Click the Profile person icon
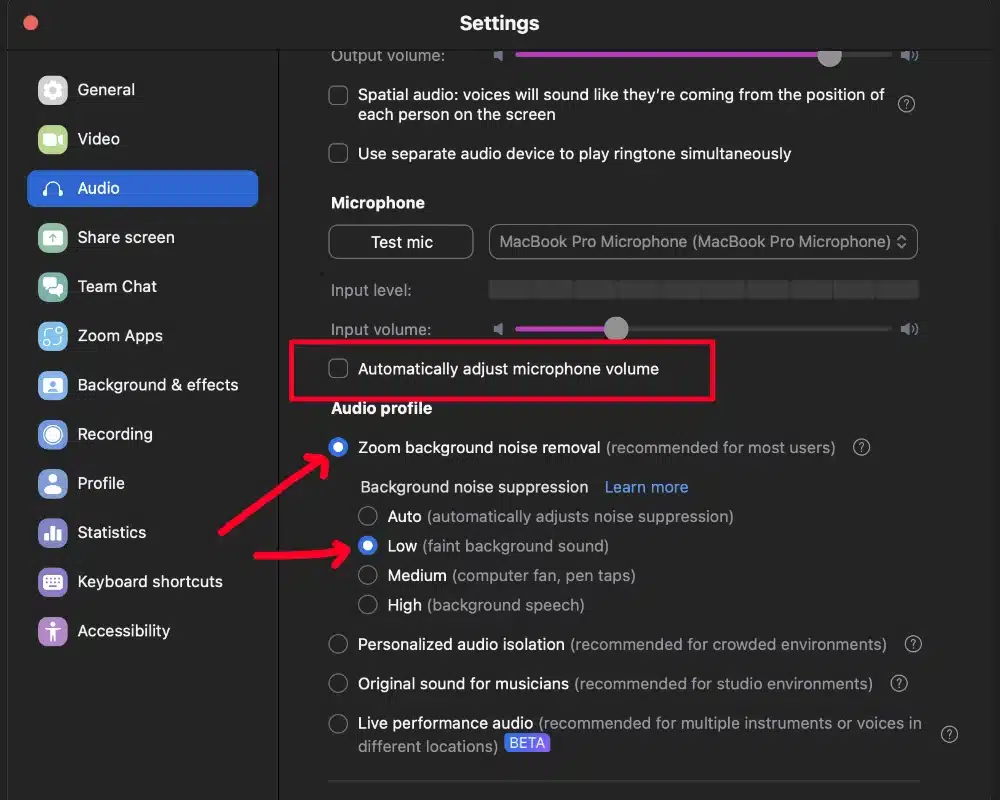 [x=52, y=484]
